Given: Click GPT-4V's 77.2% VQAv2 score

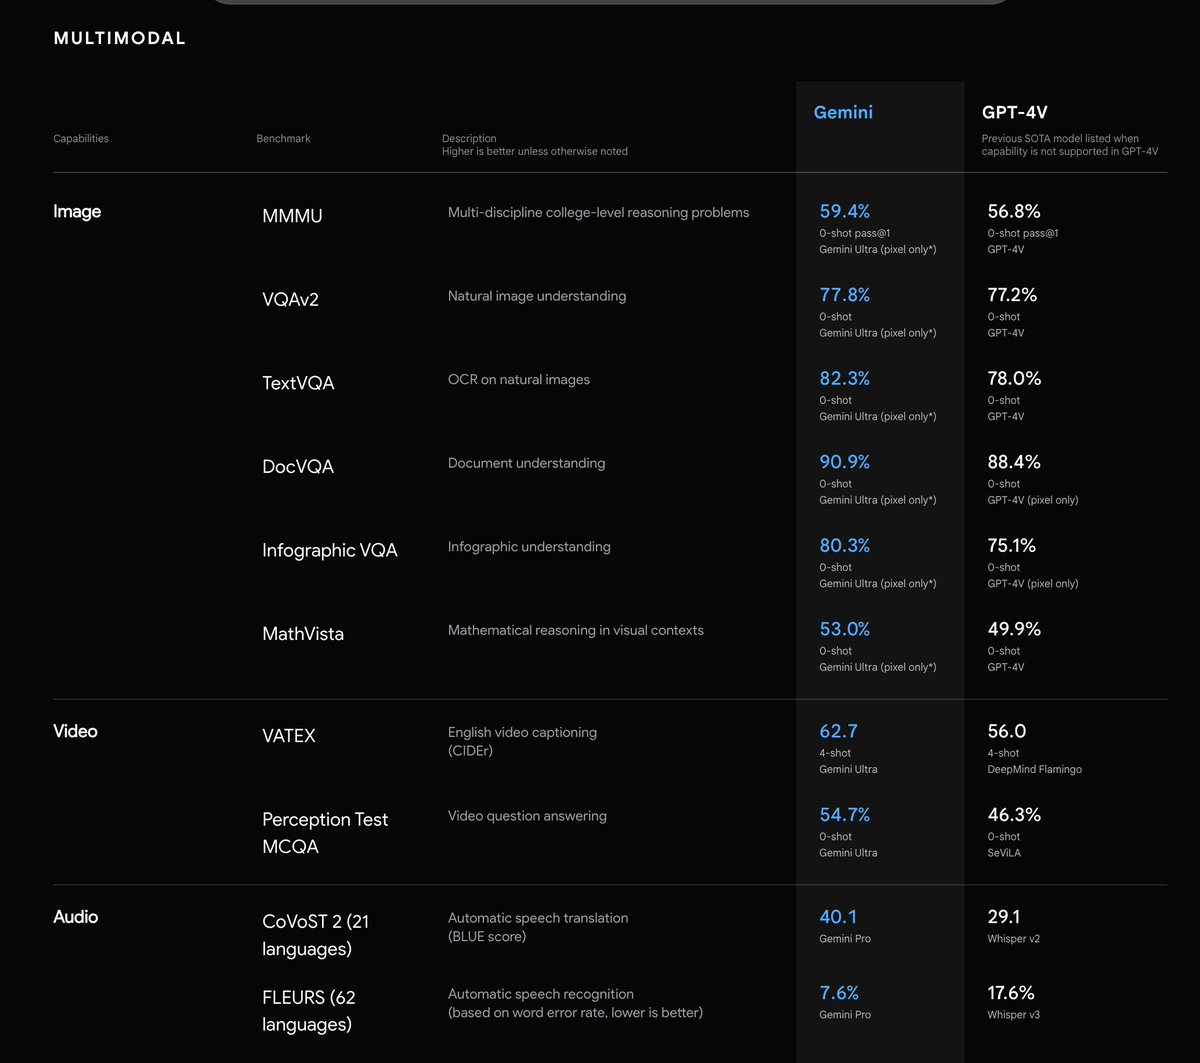Looking at the screenshot, I should tap(1012, 295).
